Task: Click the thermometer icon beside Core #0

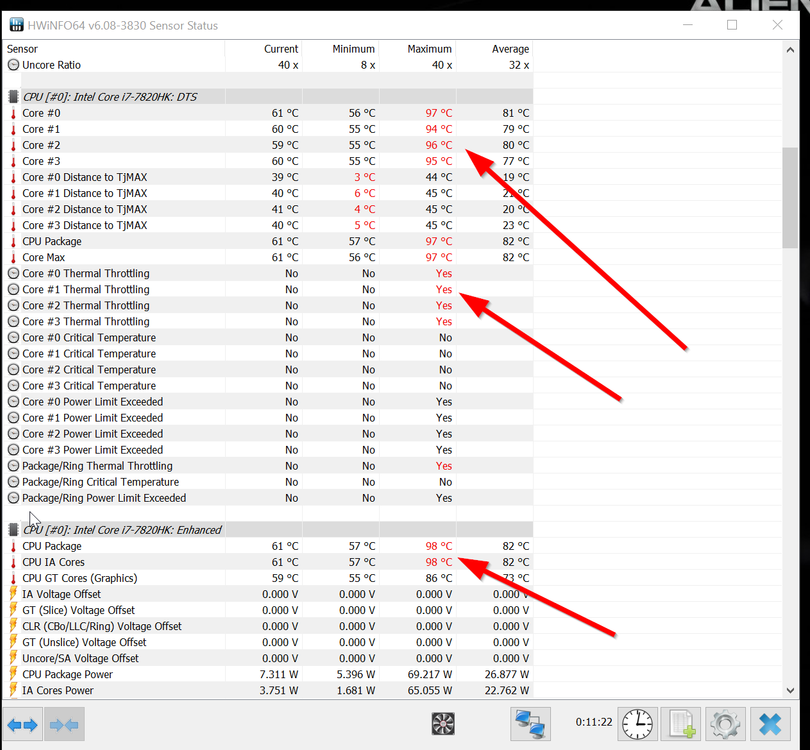Action: 13,113
